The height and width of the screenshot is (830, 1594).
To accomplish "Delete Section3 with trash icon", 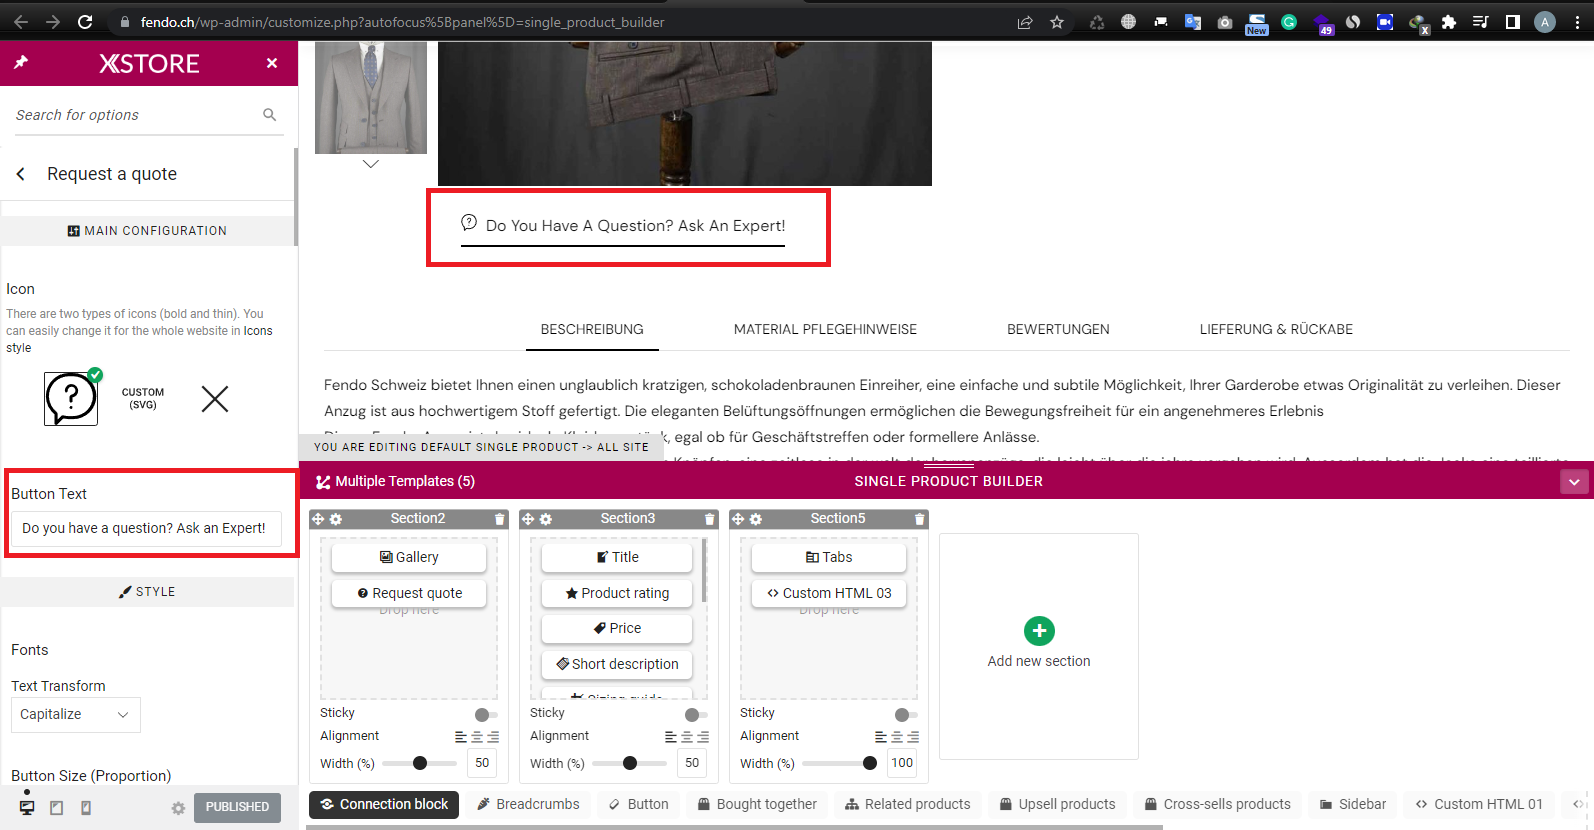I will (x=709, y=519).
